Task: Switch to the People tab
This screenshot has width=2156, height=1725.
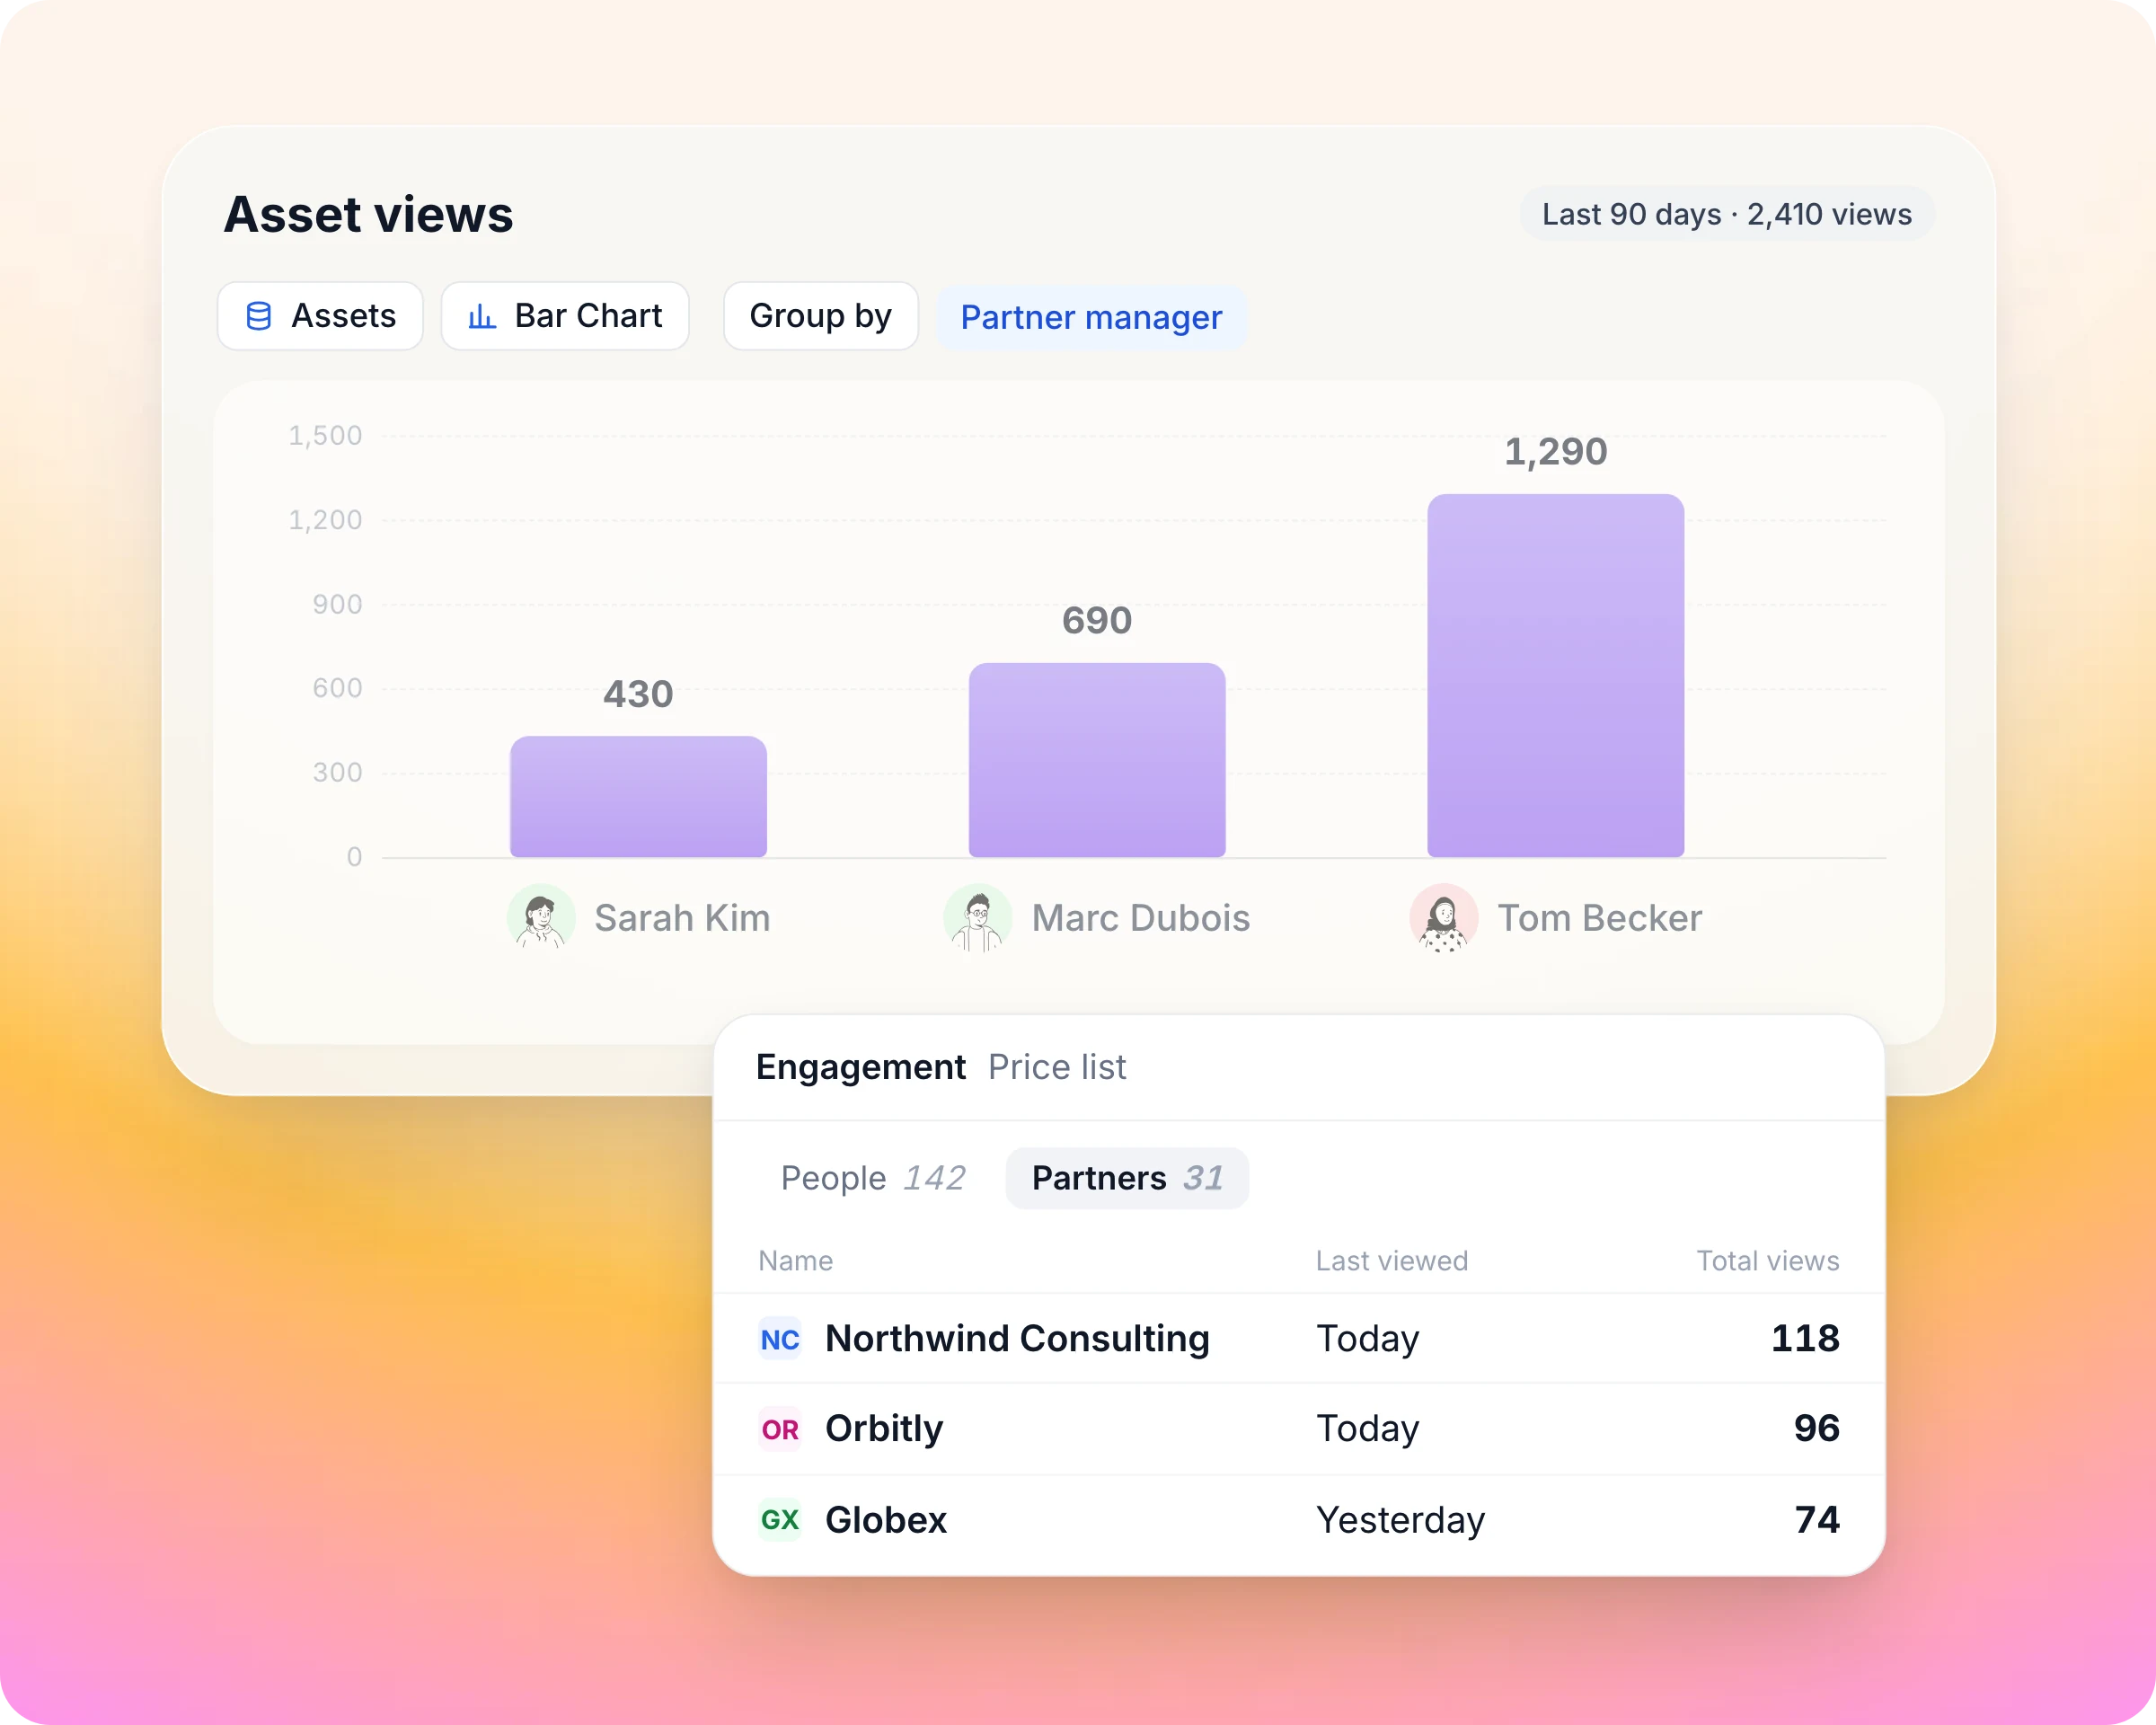Action: [873, 1178]
